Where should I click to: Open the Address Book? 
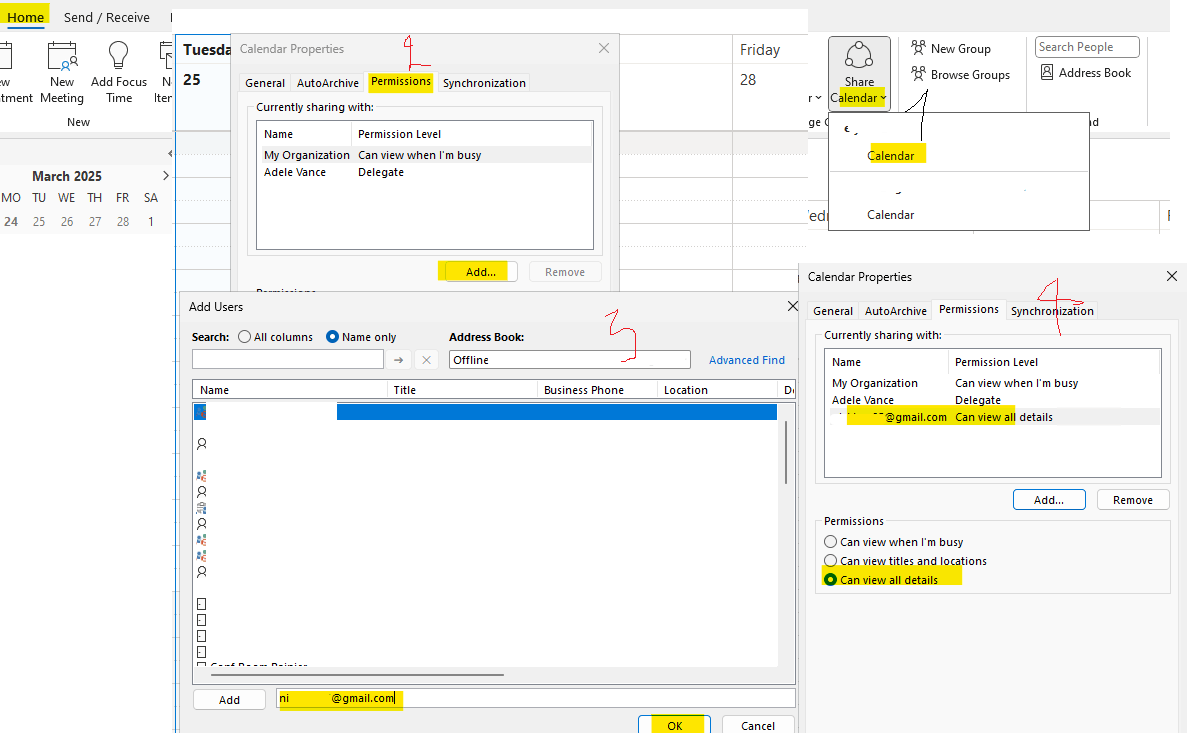point(1086,71)
